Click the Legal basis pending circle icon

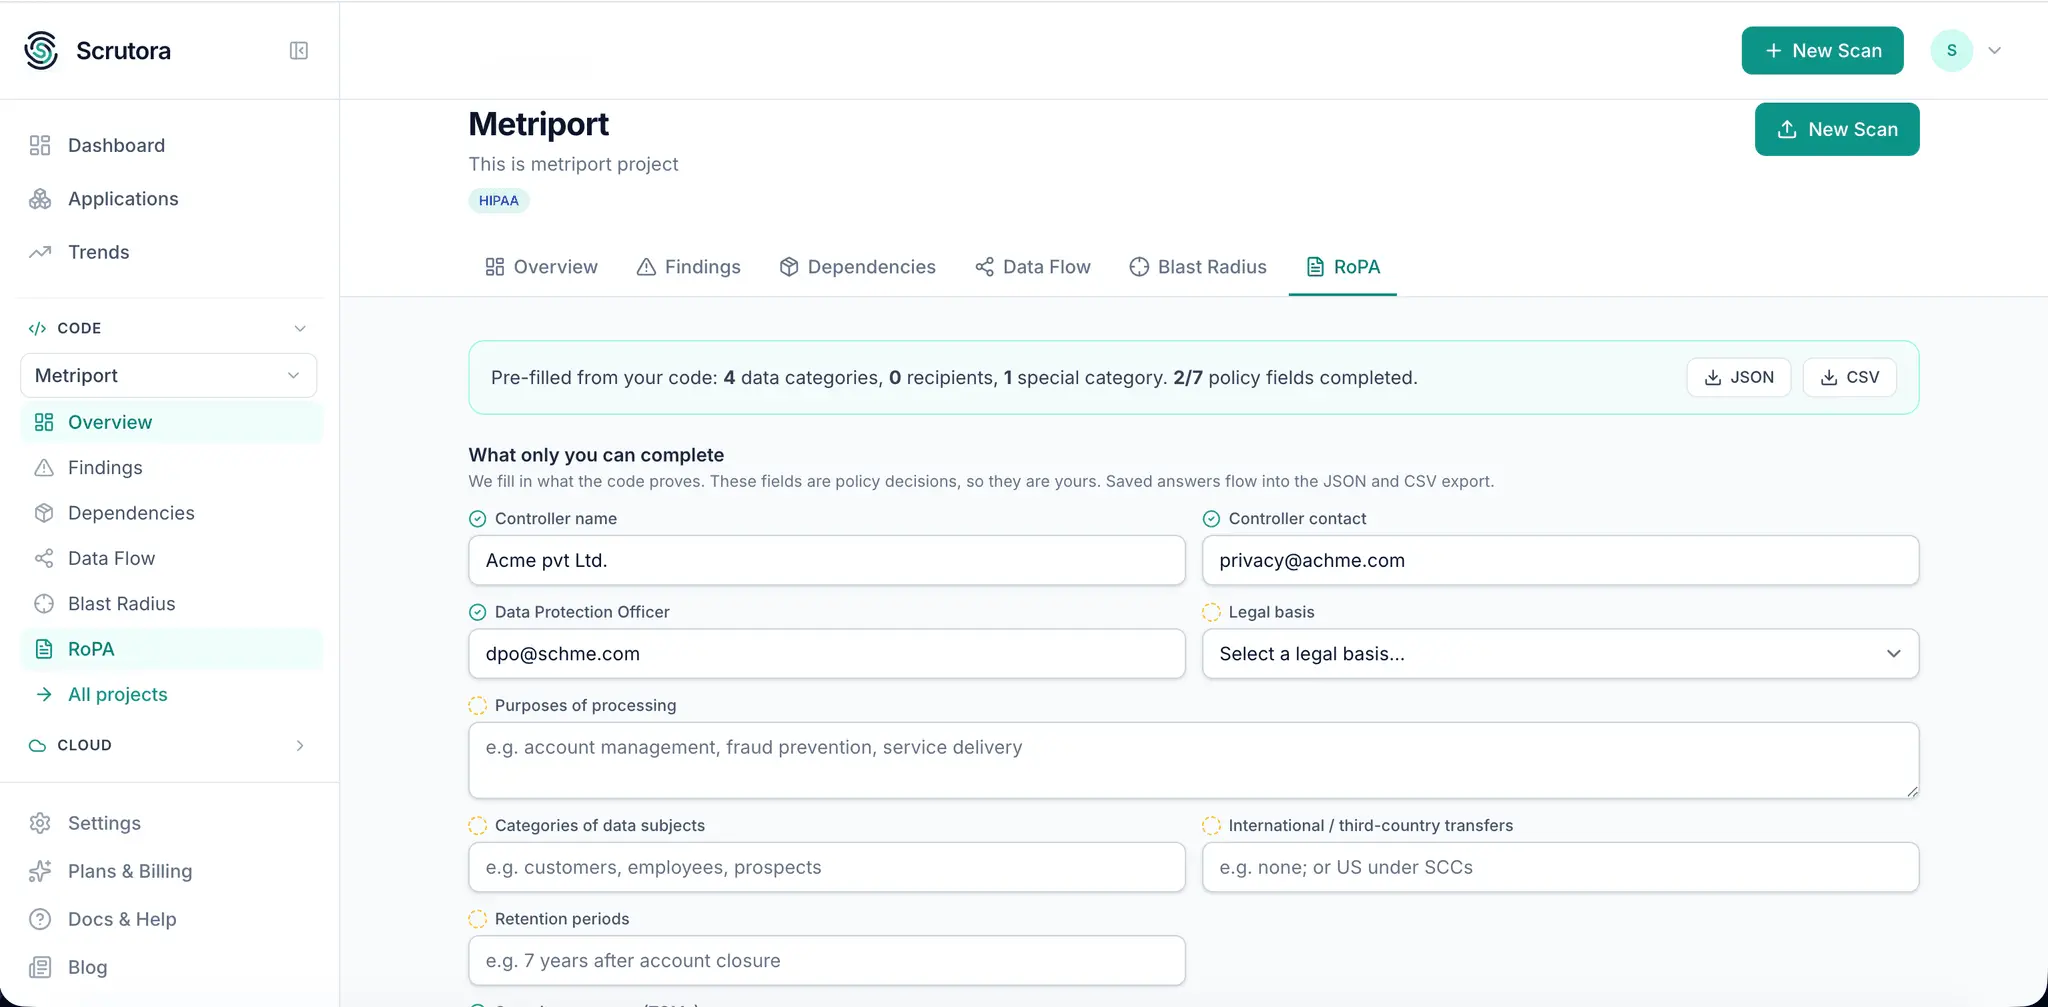[1211, 612]
